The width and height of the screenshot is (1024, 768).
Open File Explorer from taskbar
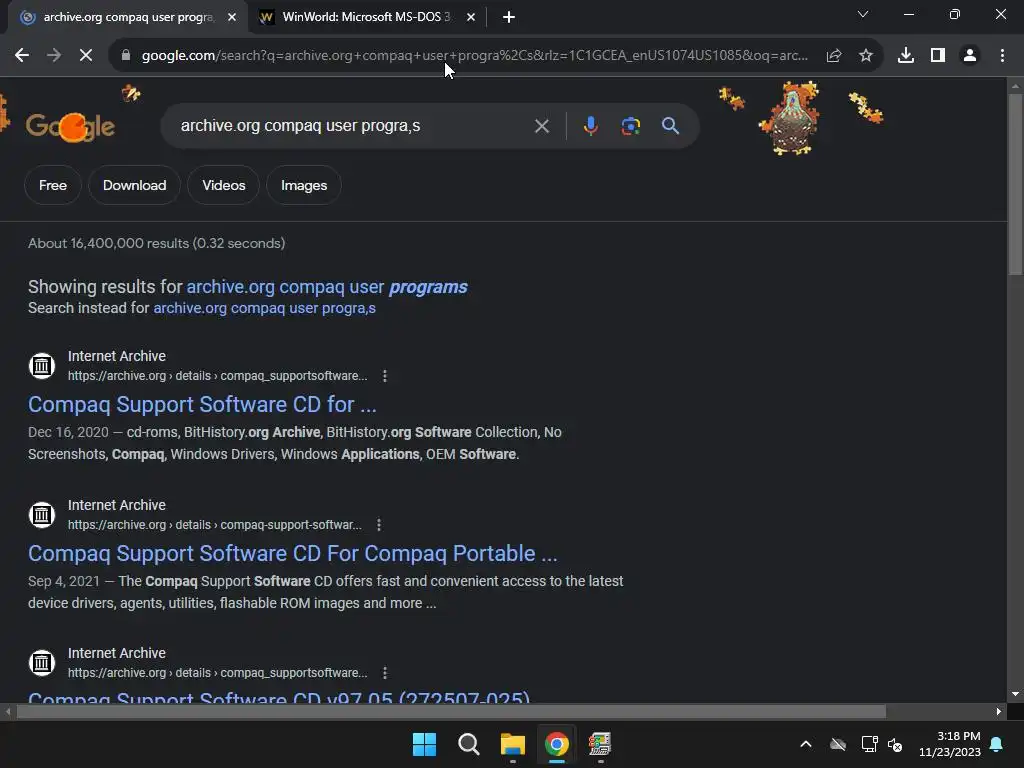point(513,744)
